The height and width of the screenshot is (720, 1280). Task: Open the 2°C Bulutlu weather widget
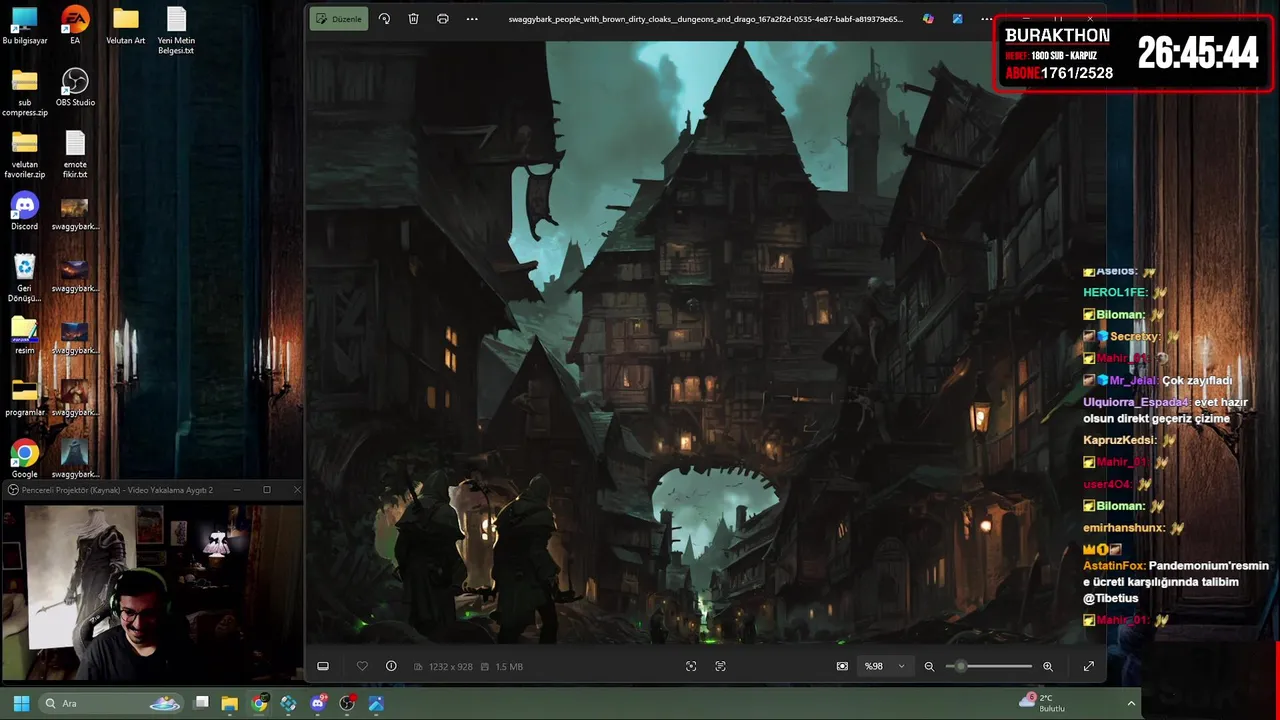[x=1042, y=703]
